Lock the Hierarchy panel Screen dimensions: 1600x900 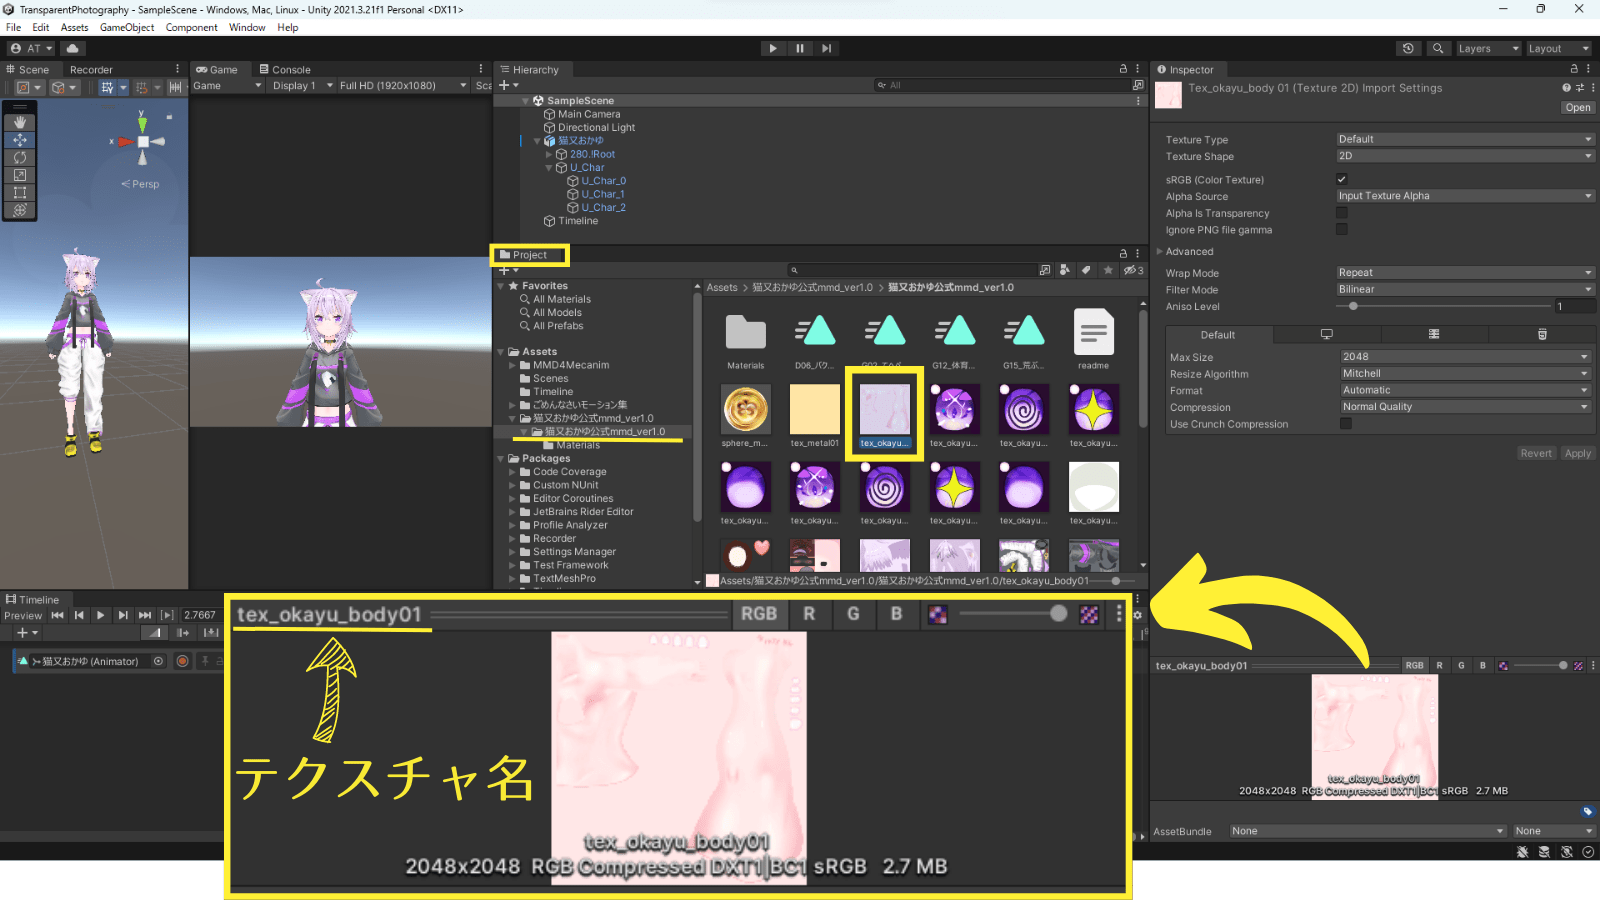click(x=1123, y=69)
